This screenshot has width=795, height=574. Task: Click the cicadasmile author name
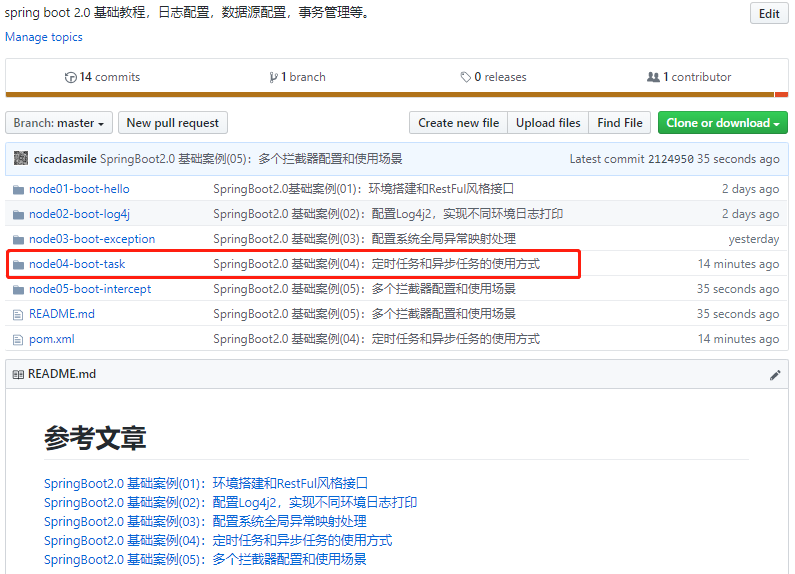click(x=65, y=159)
